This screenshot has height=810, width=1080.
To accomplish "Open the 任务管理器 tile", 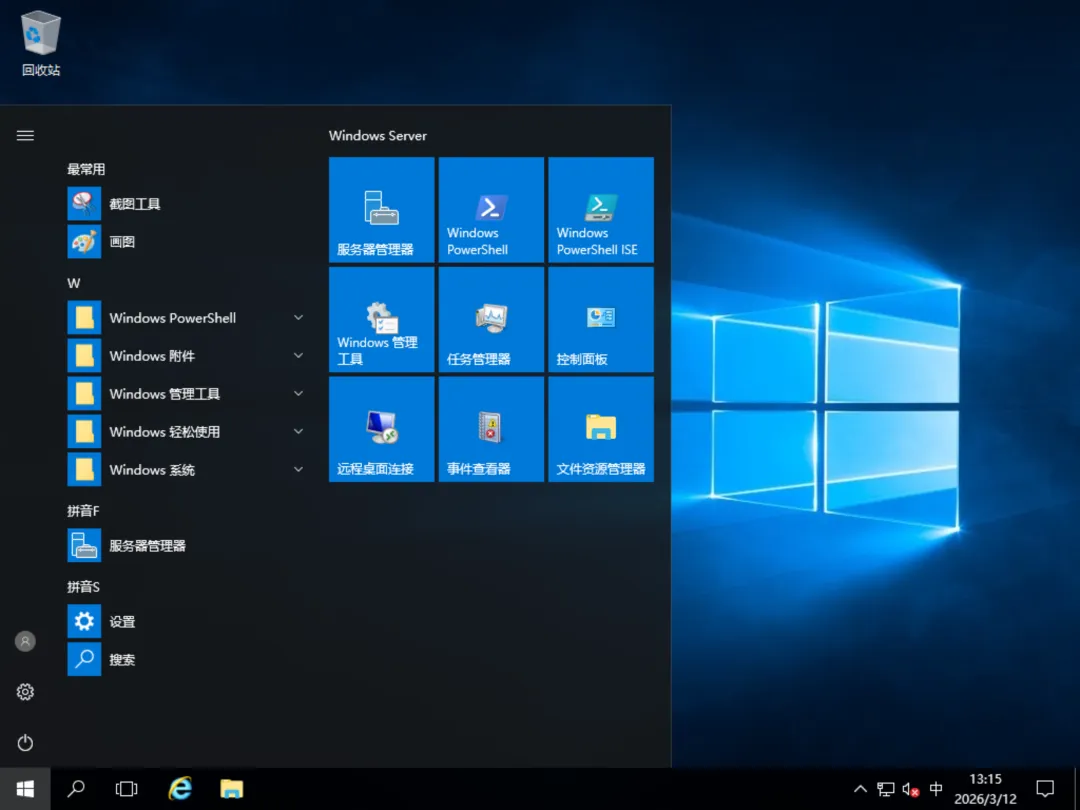I will [x=491, y=320].
